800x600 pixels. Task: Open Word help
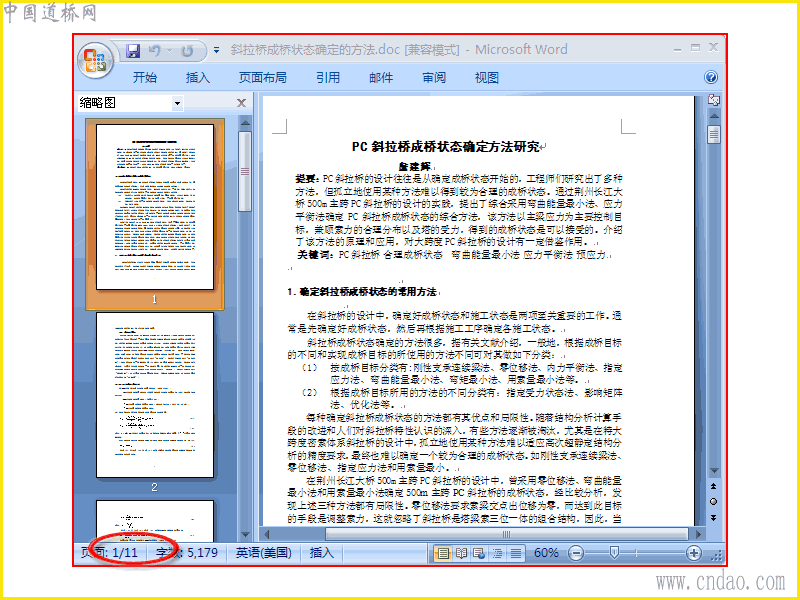(711, 77)
